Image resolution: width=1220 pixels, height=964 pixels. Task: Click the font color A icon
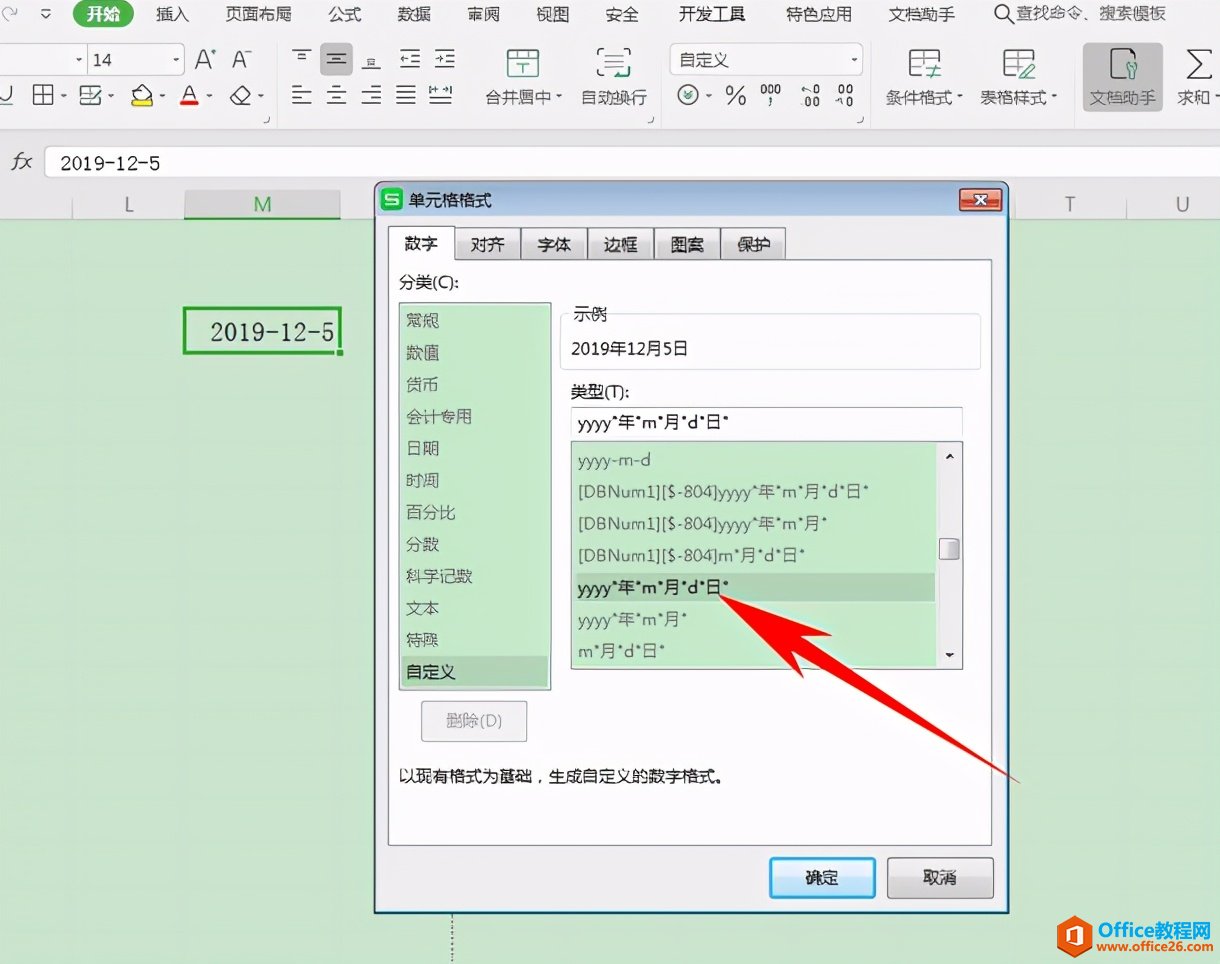click(190, 96)
